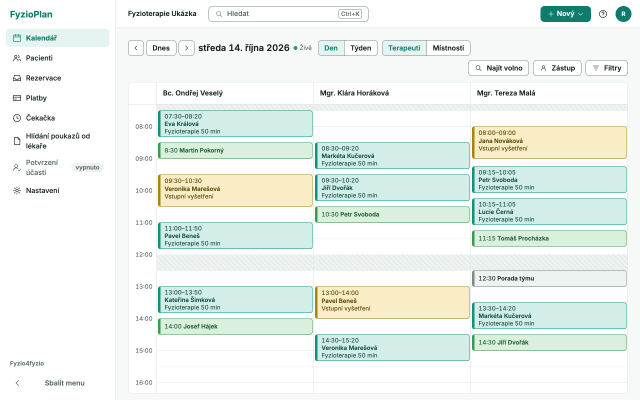This screenshot has height=400, width=640.
Task: Open Eva Králová 07:30 appointment
Action: pyautogui.click(x=236, y=123)
